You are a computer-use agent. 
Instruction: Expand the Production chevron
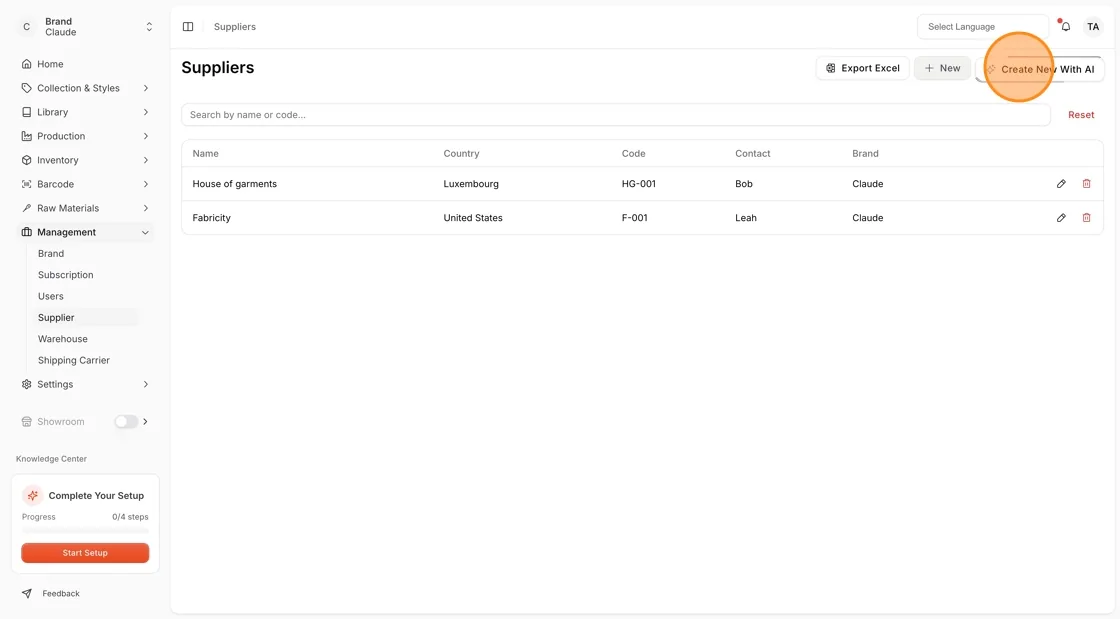(146, 136)
